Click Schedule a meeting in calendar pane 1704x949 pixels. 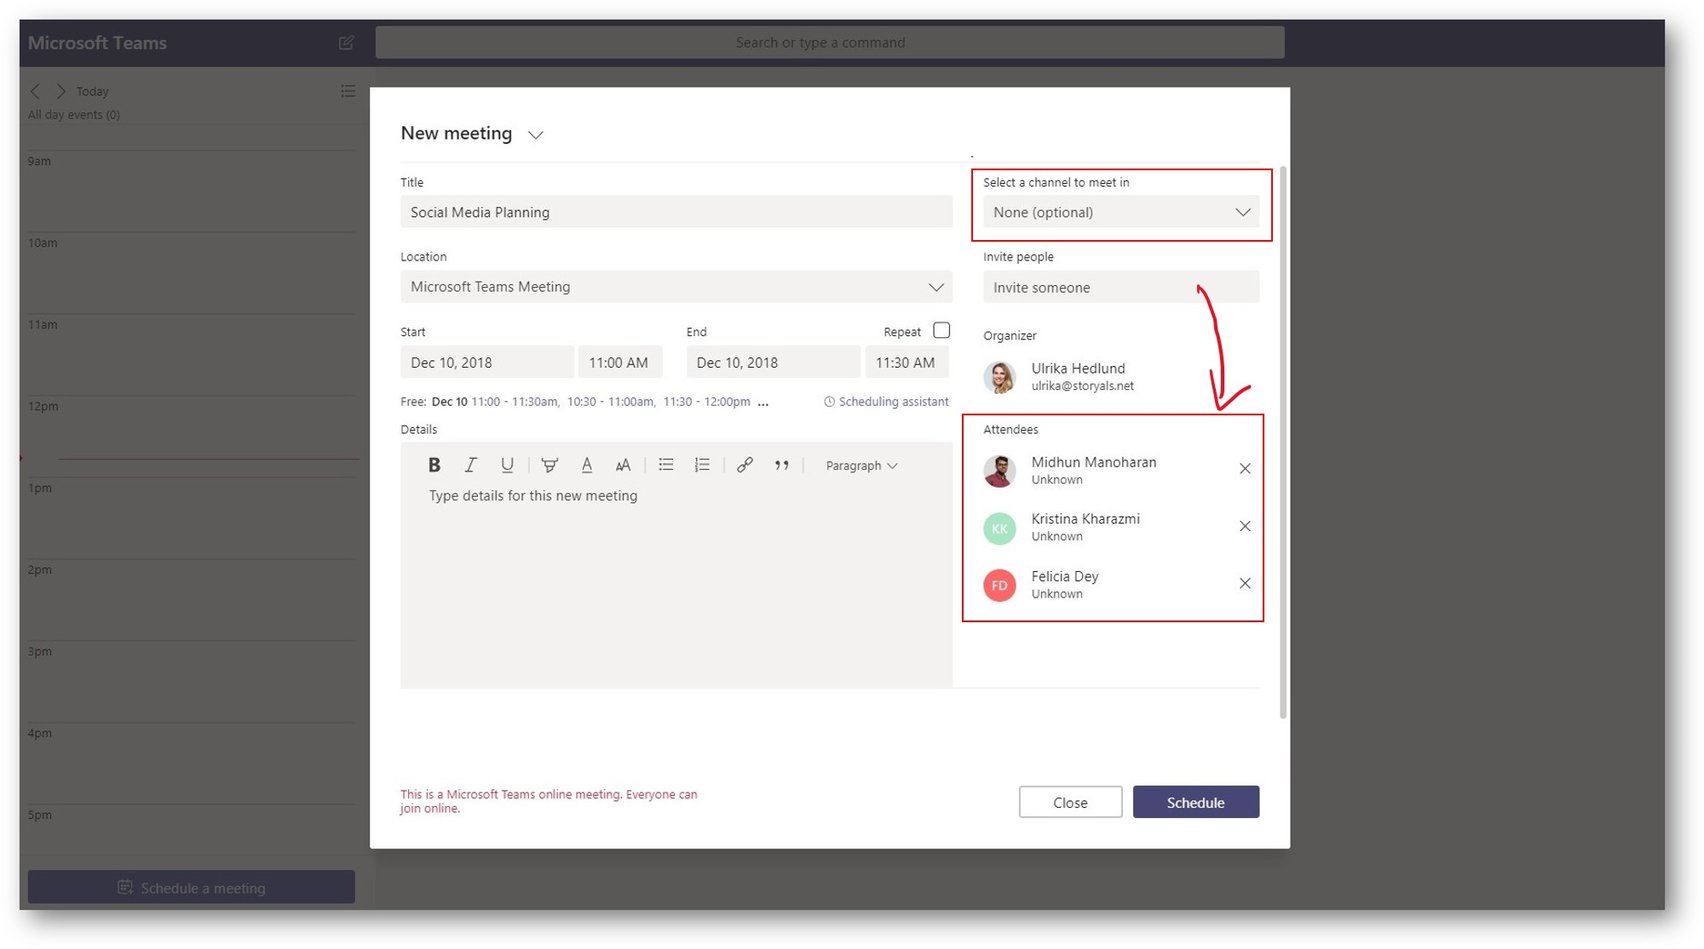click(191, 887)
